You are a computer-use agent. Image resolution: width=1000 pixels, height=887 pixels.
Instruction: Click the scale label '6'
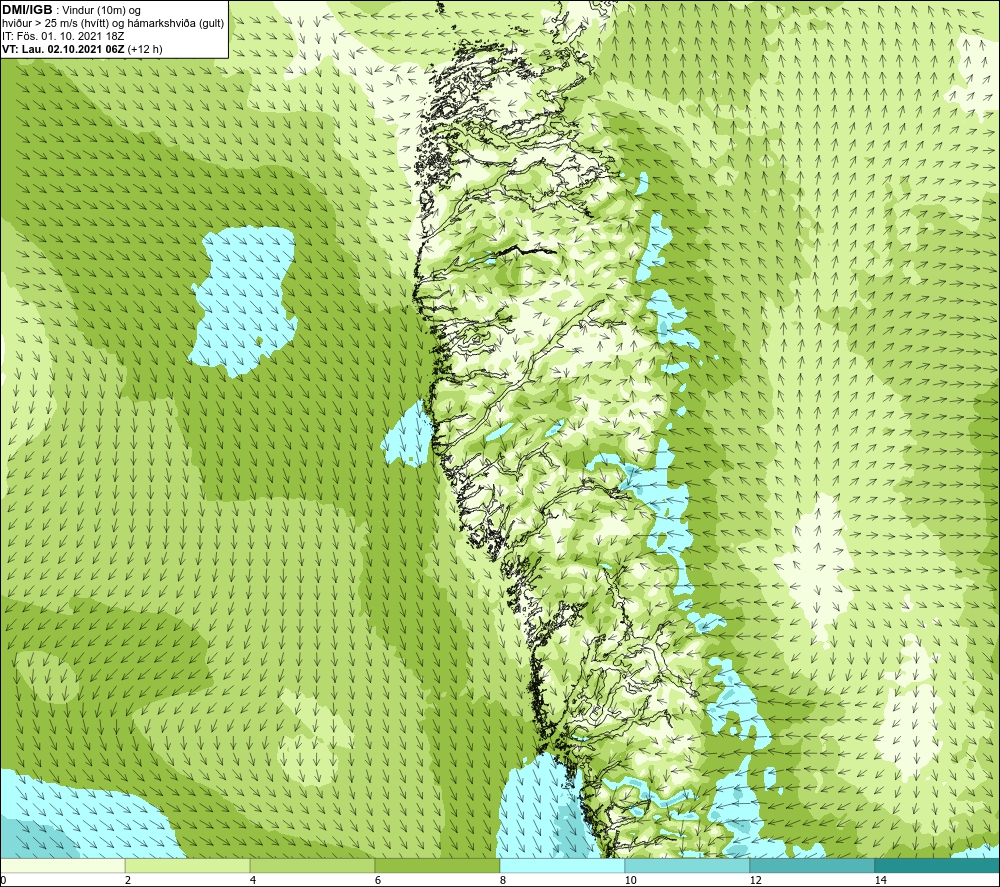378,881
